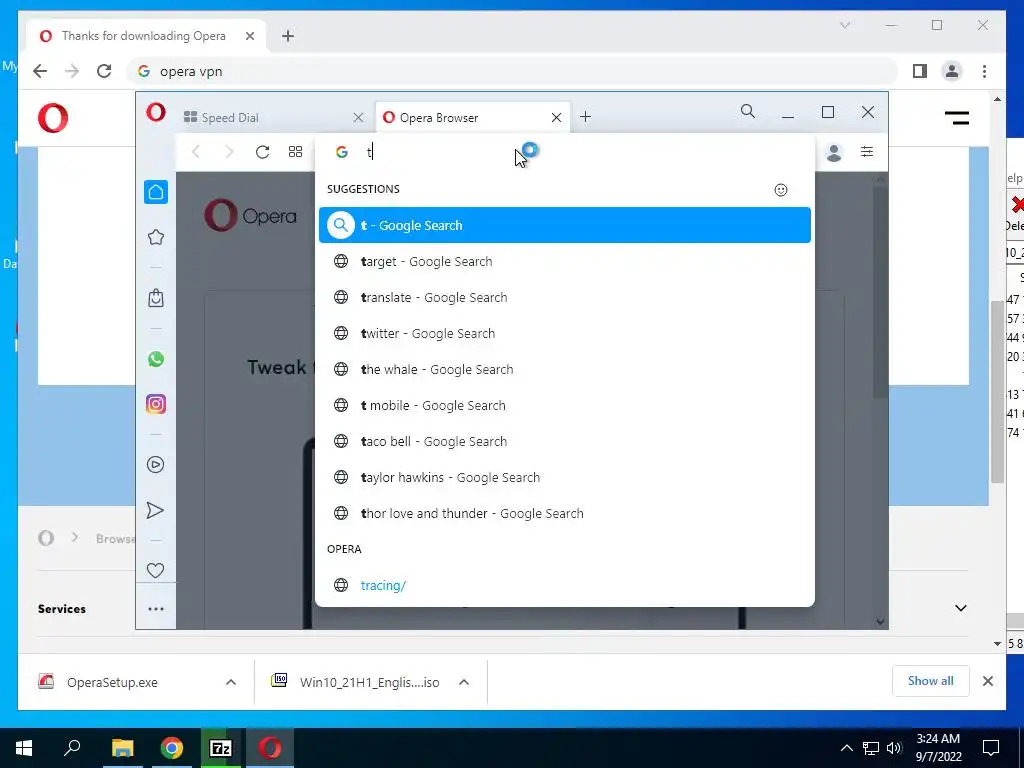Click the taskbar search magnifier

pyautogui.click(x=72, y=747)
